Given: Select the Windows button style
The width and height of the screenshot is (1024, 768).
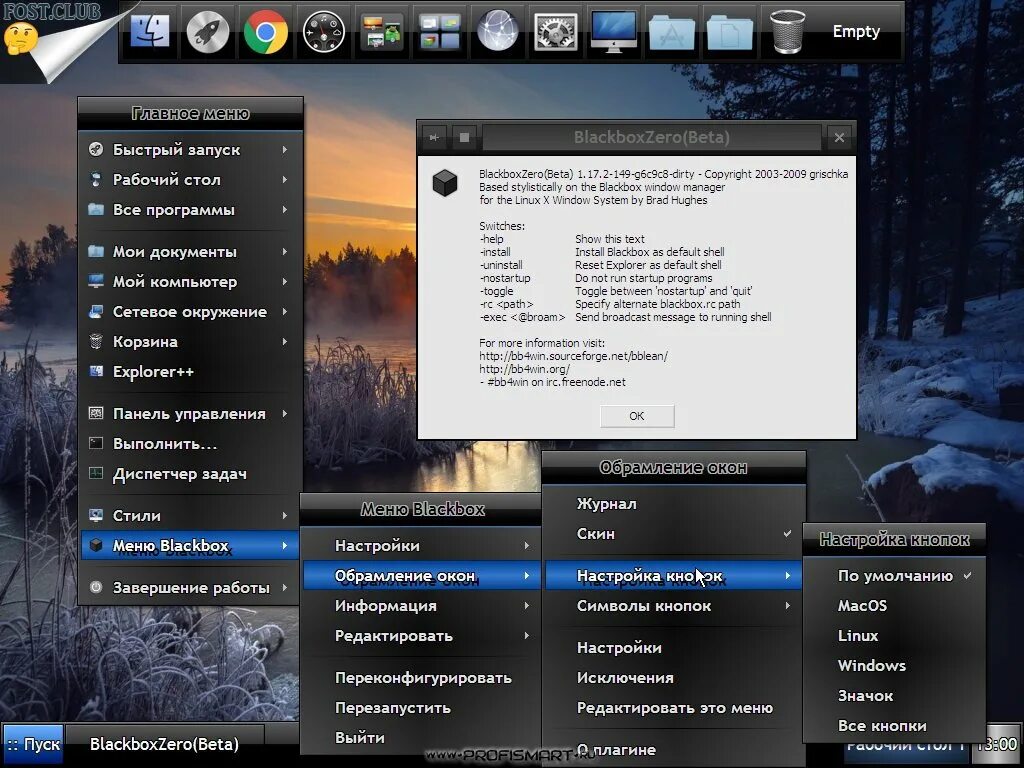Looking at the screenshot, I should [895, 665].
